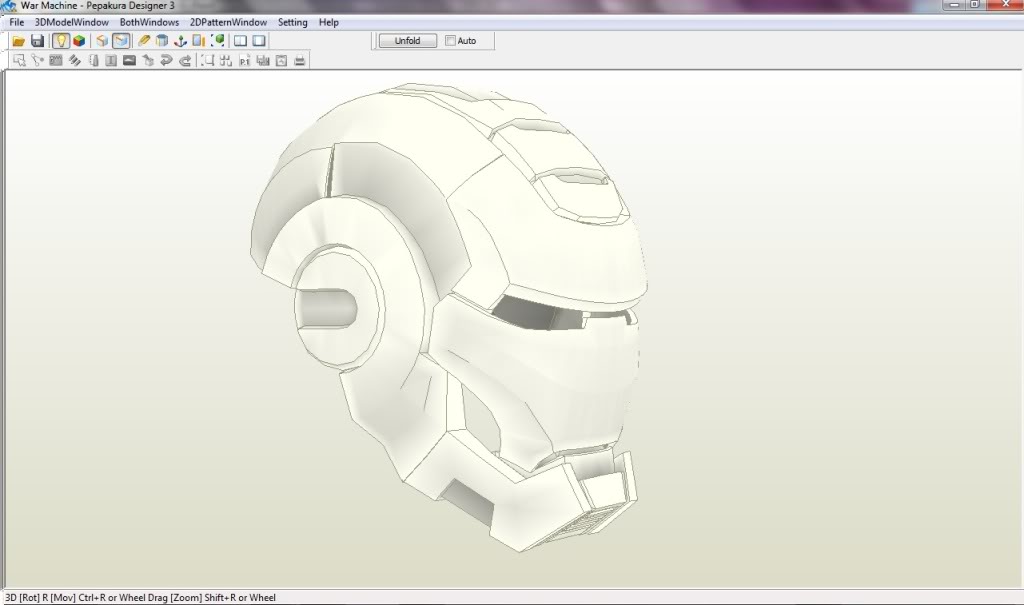Click the green cube fit-to-view icon
1024x605 pixels.
point(218,41)
